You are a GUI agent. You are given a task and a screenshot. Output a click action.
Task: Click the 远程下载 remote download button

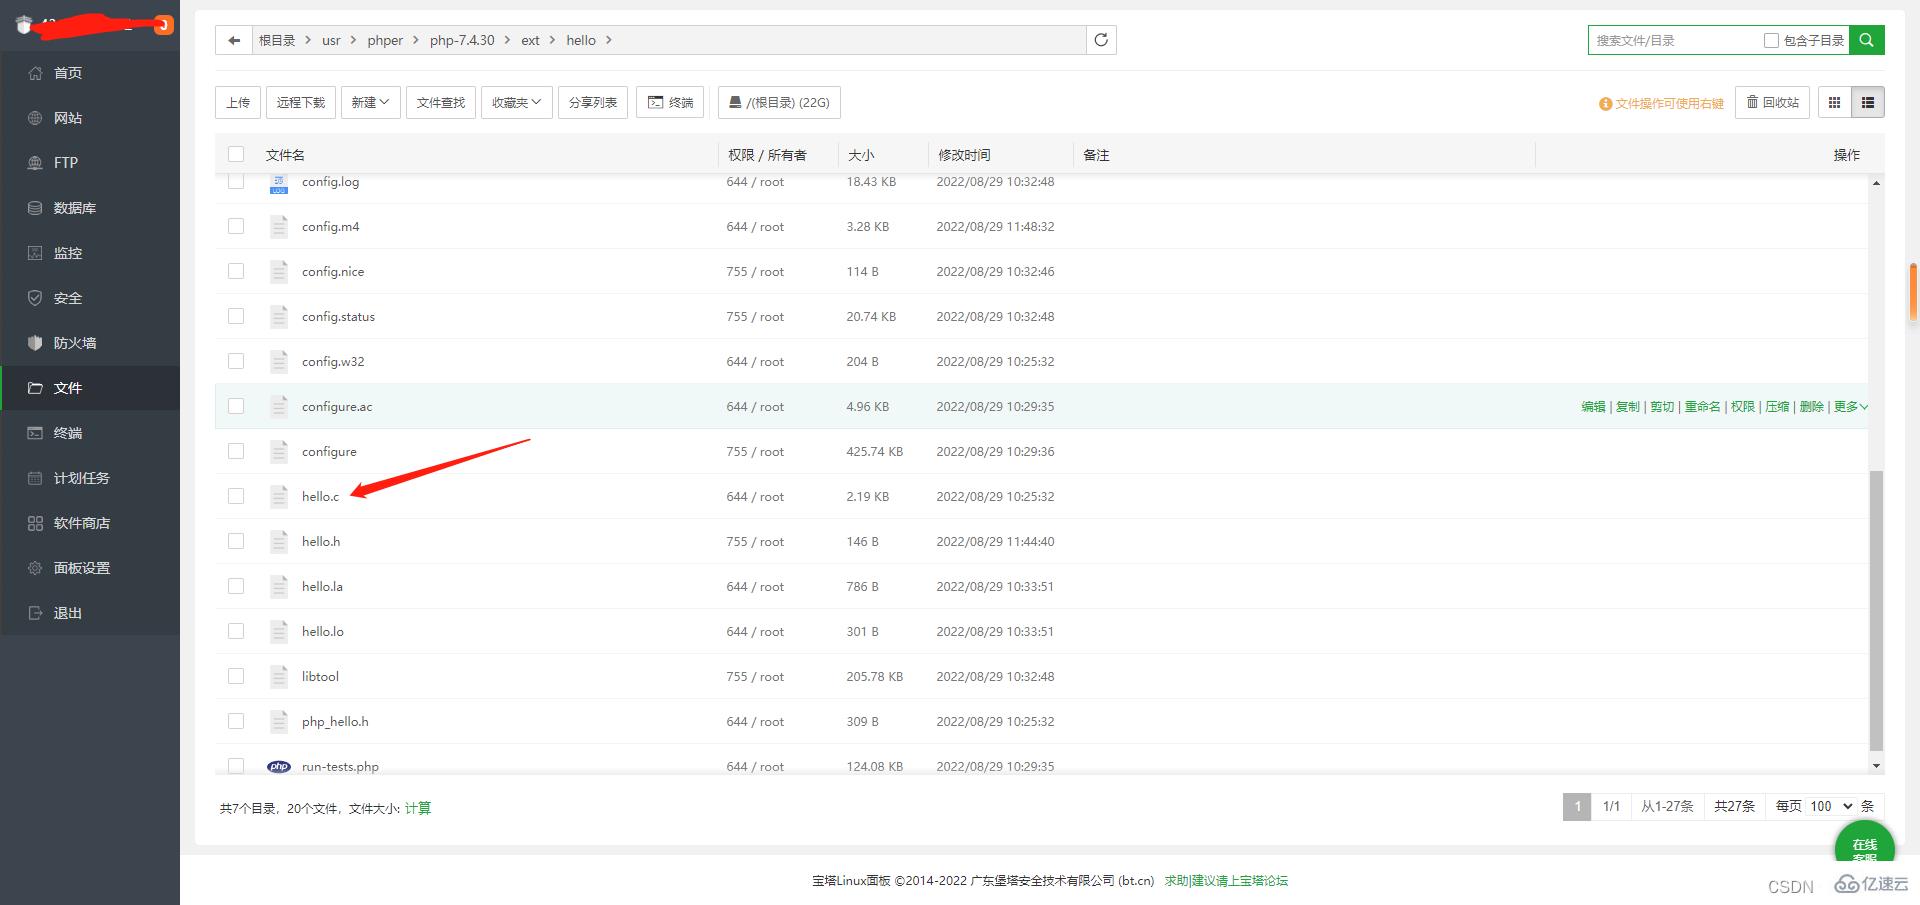pos(301,102)
